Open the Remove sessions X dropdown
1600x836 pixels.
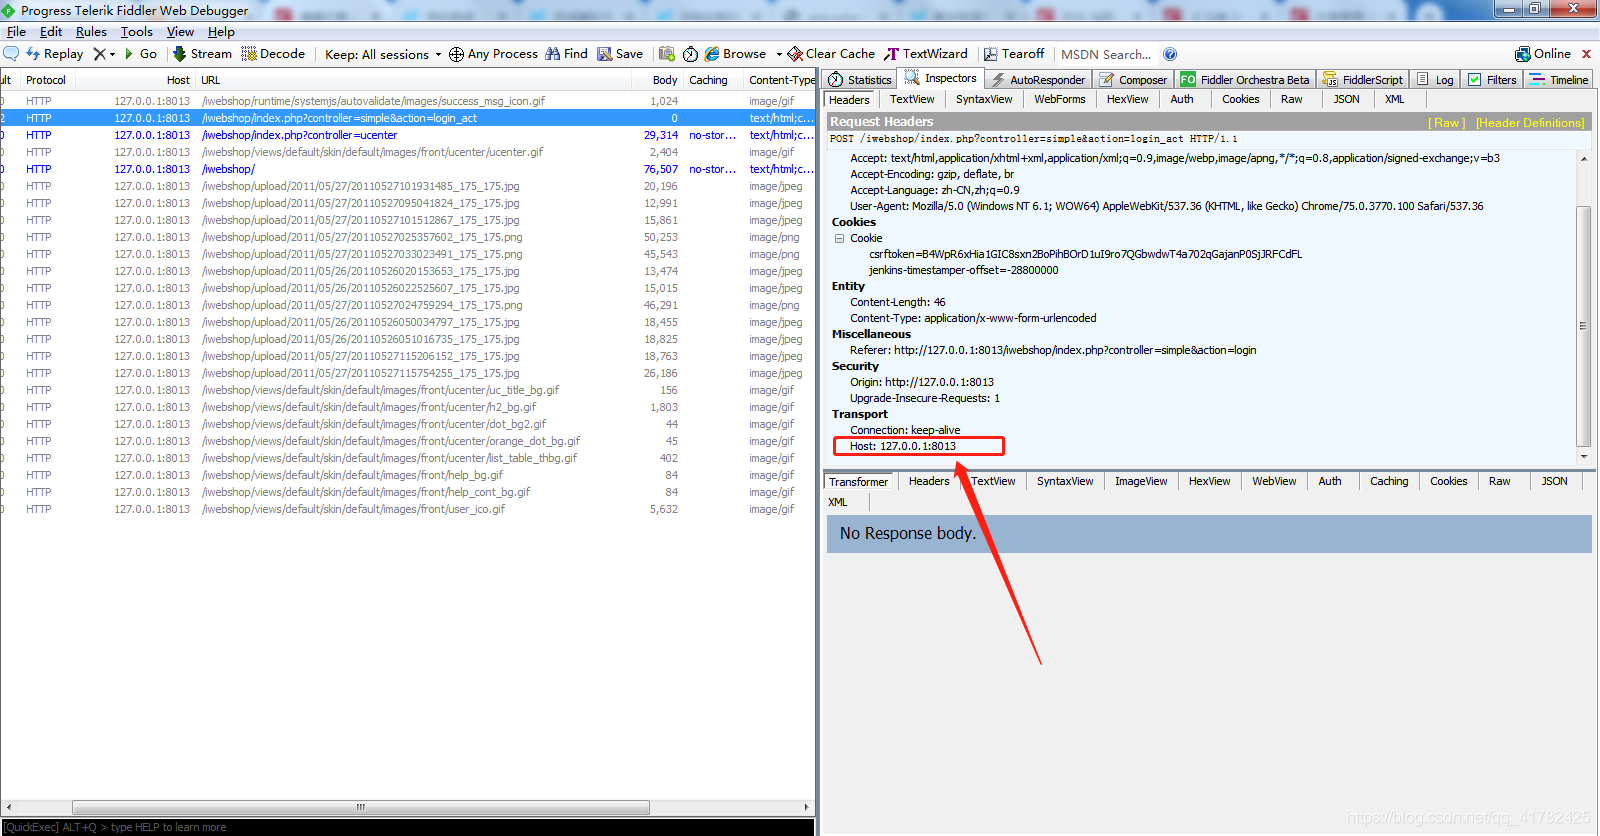(x=104, y=54)
